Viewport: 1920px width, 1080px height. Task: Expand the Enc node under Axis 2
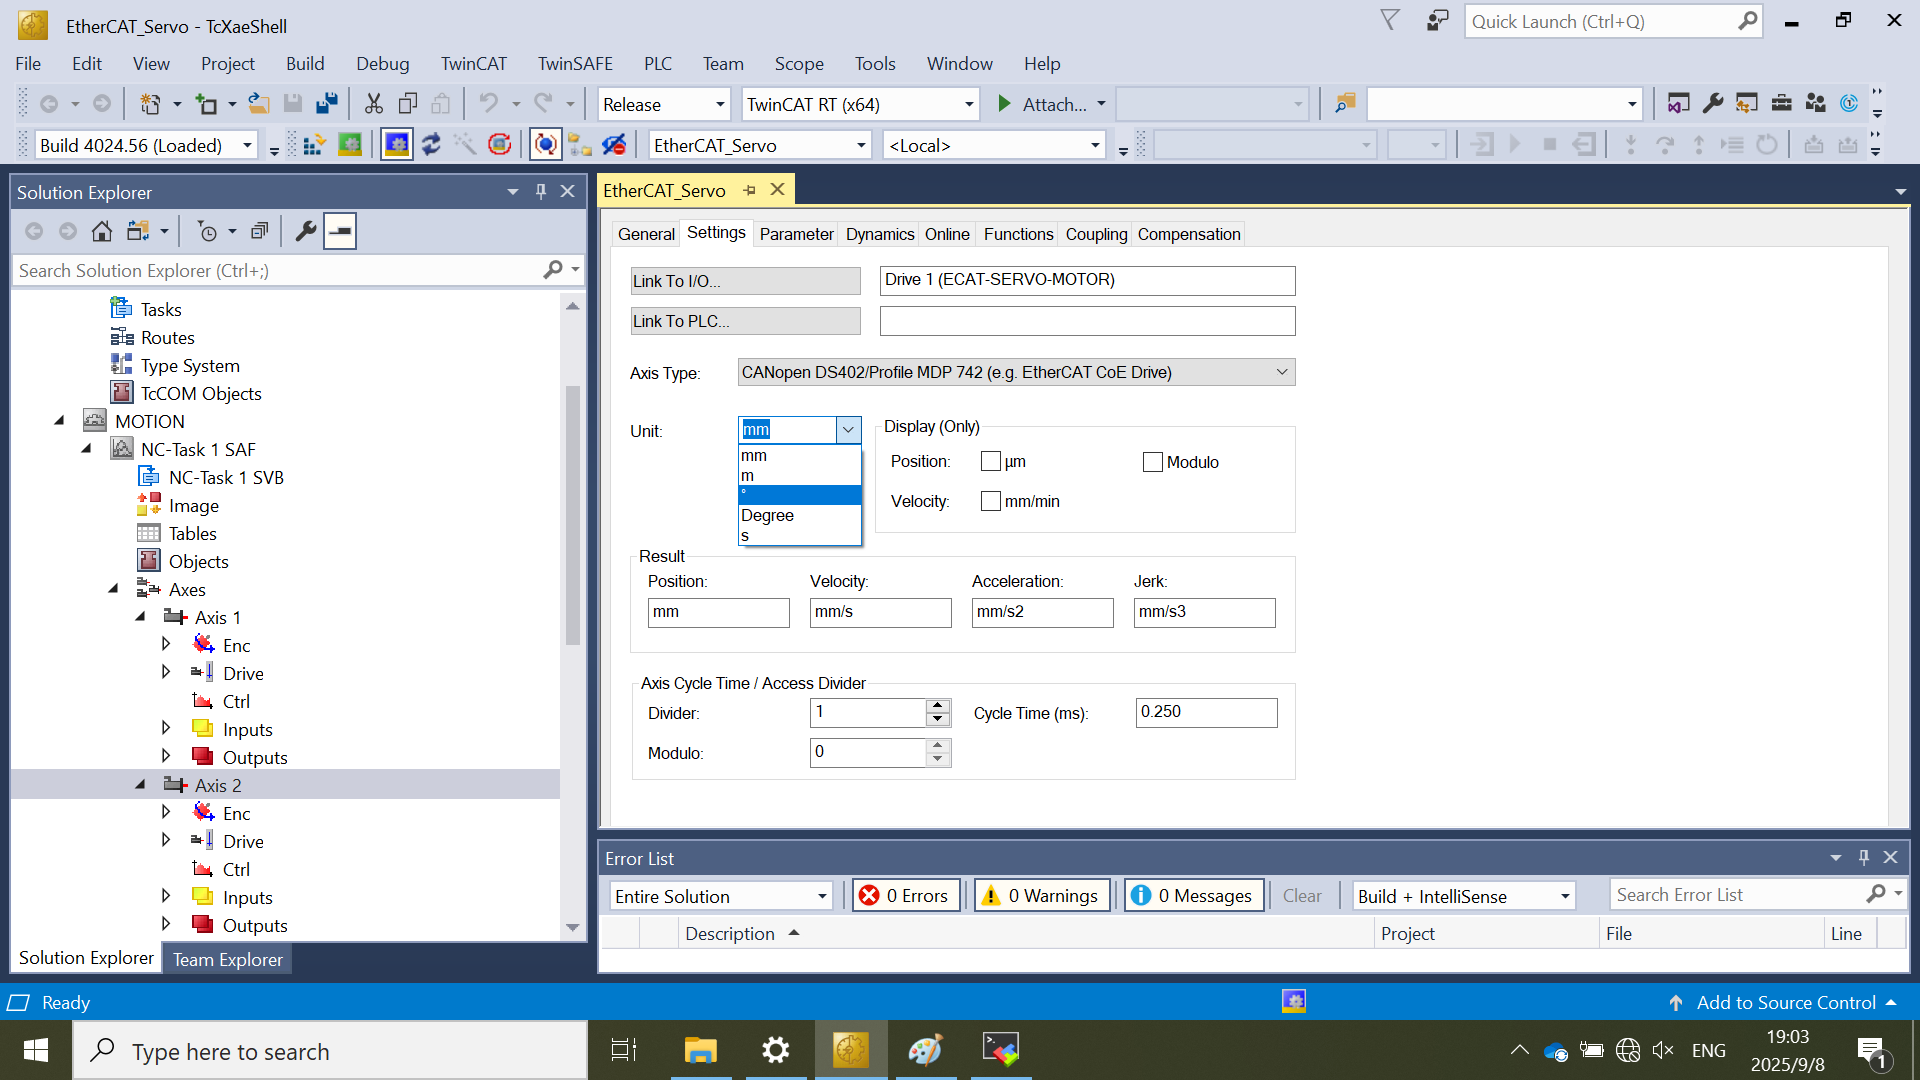(x=166, y=813)
